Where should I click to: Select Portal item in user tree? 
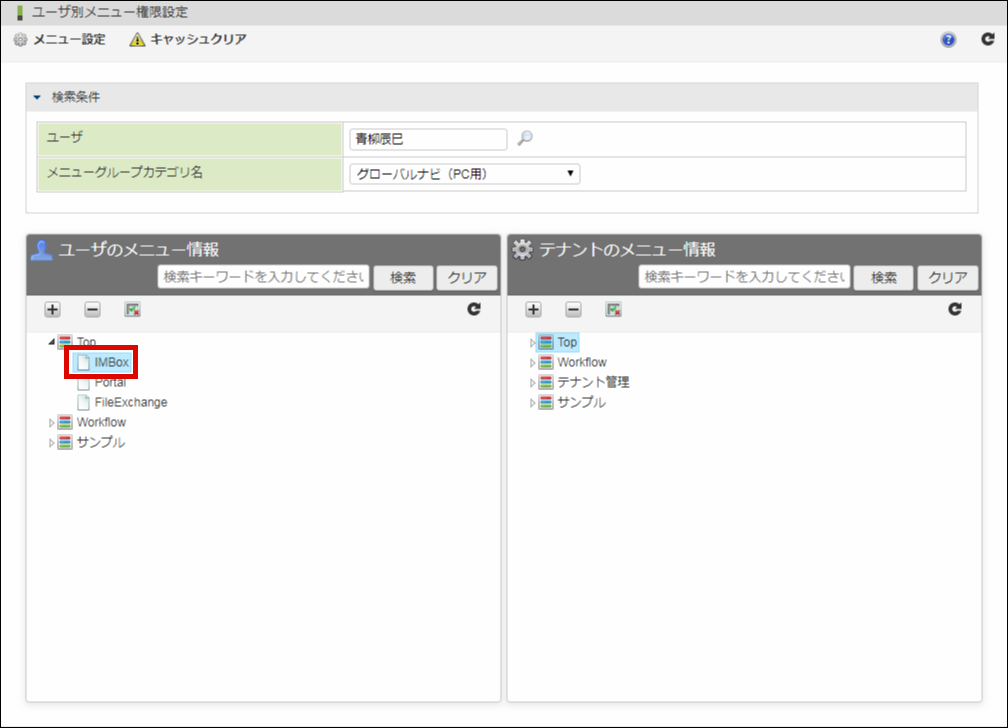pos(110,383)
